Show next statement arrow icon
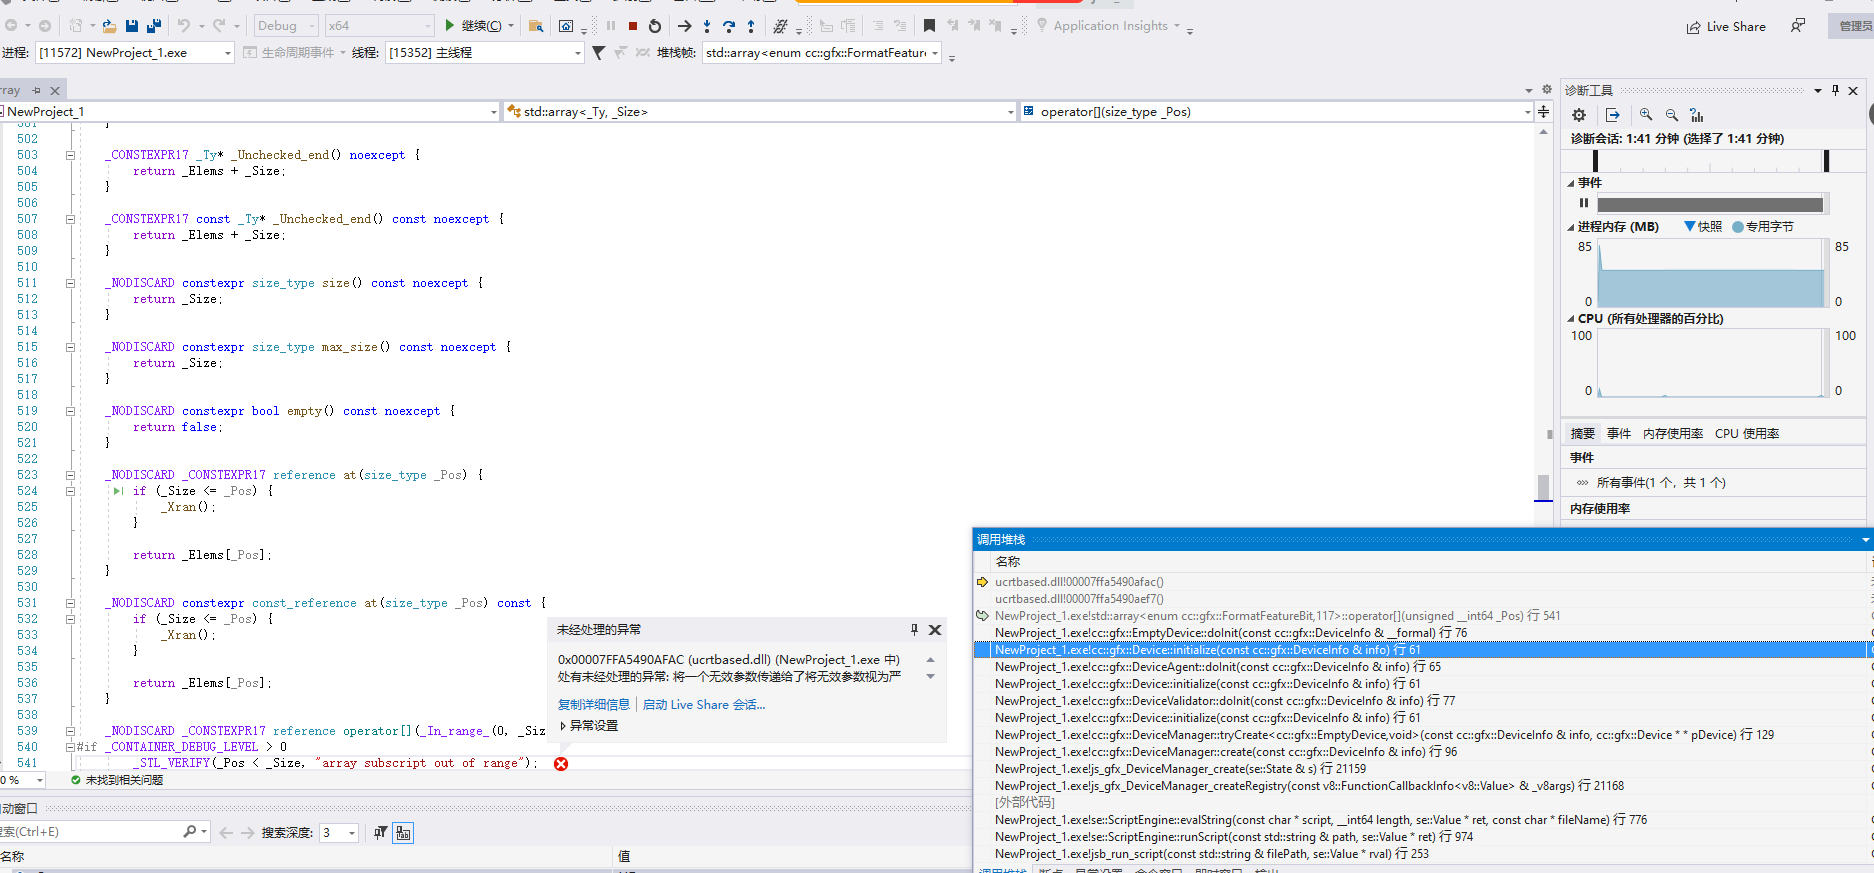Viewport: 1874px width, 873px height. [684, 26]
